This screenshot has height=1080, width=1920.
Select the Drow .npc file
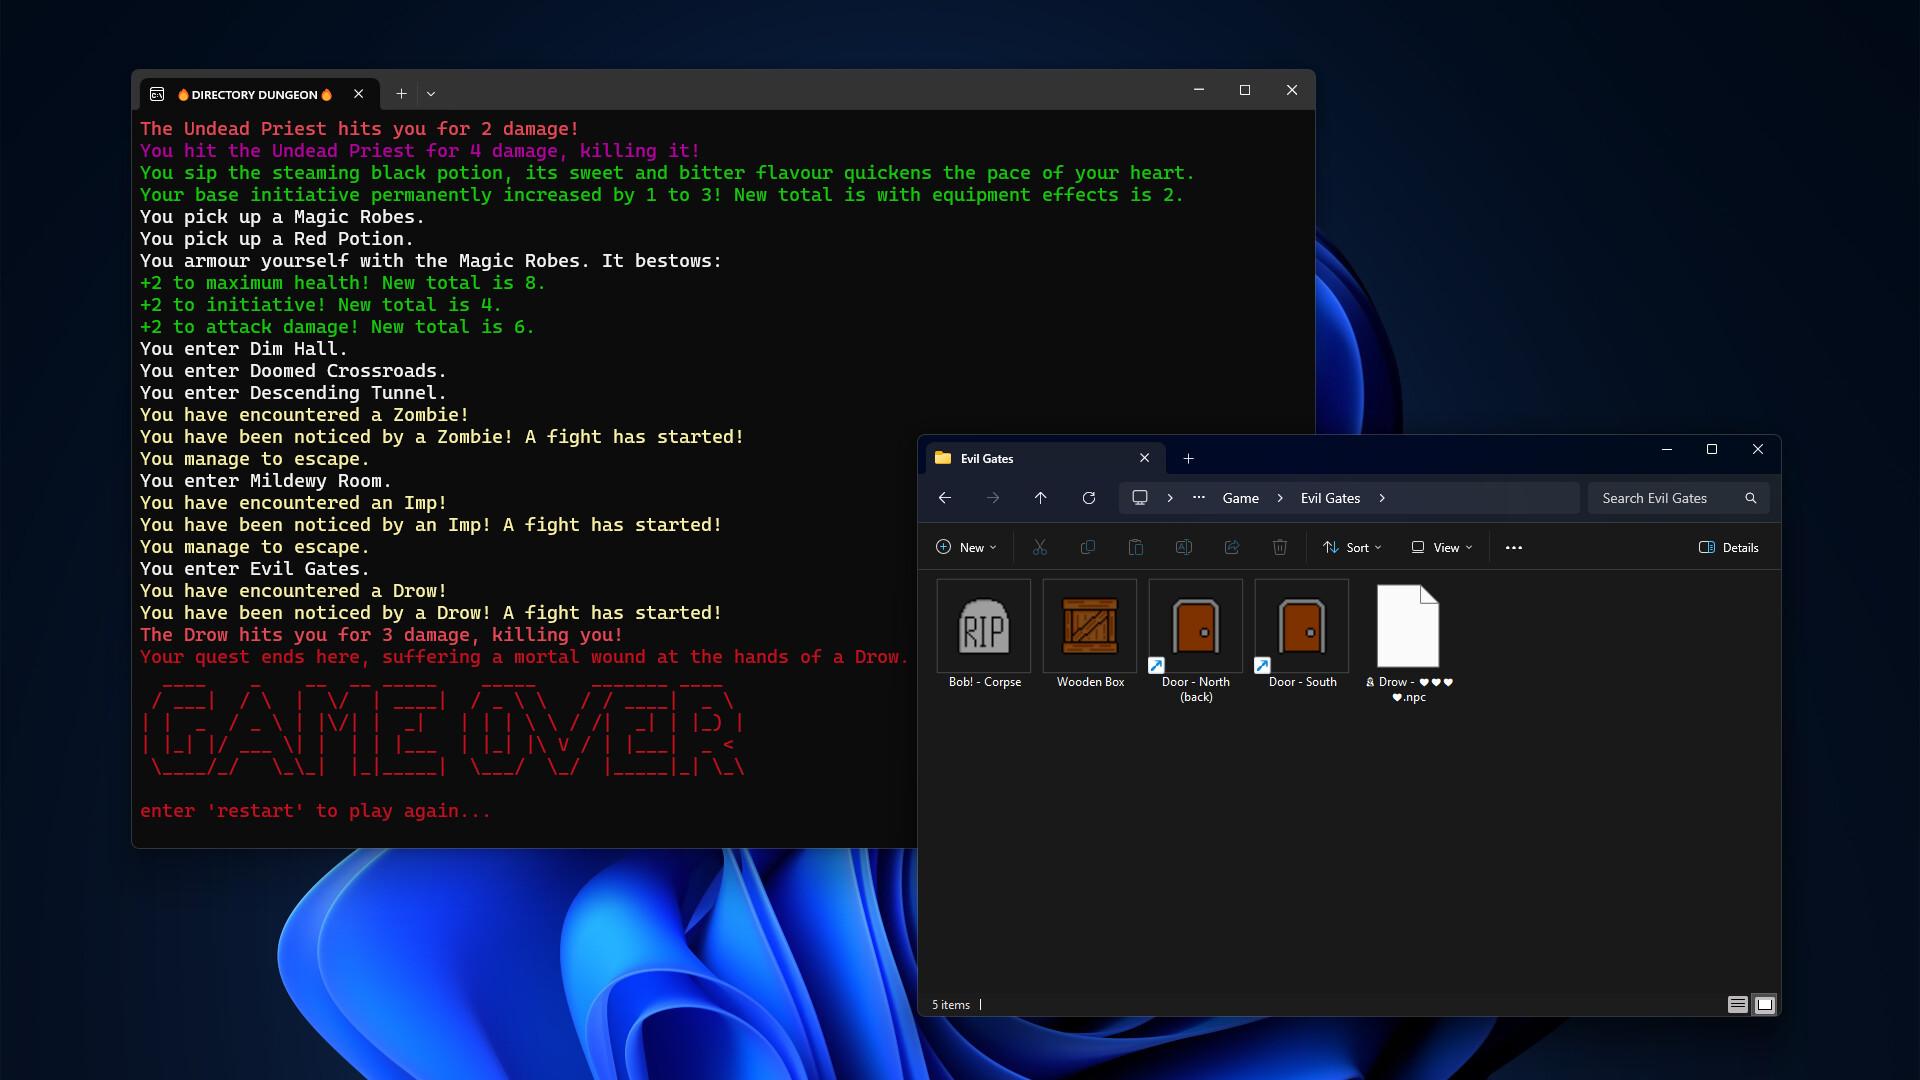click(1409, 627)
